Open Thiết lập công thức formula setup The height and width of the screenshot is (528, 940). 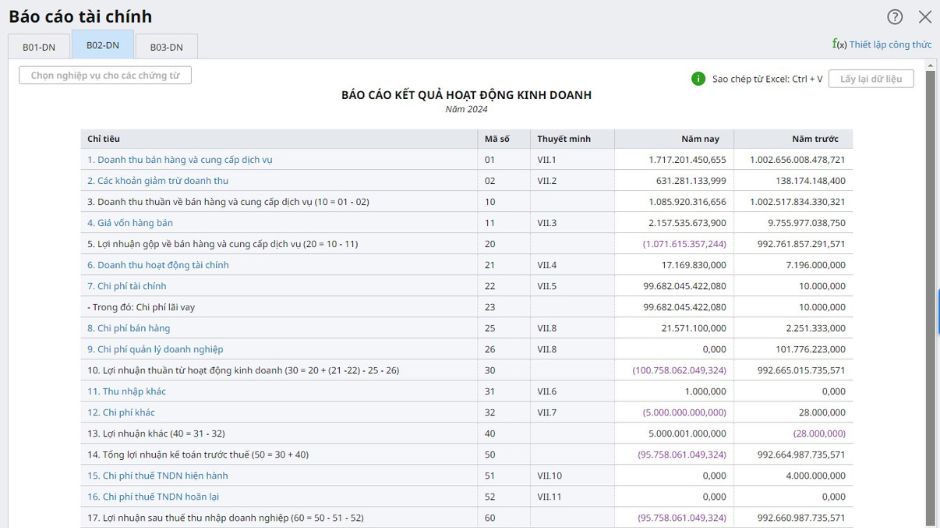(x=882, y=44)
